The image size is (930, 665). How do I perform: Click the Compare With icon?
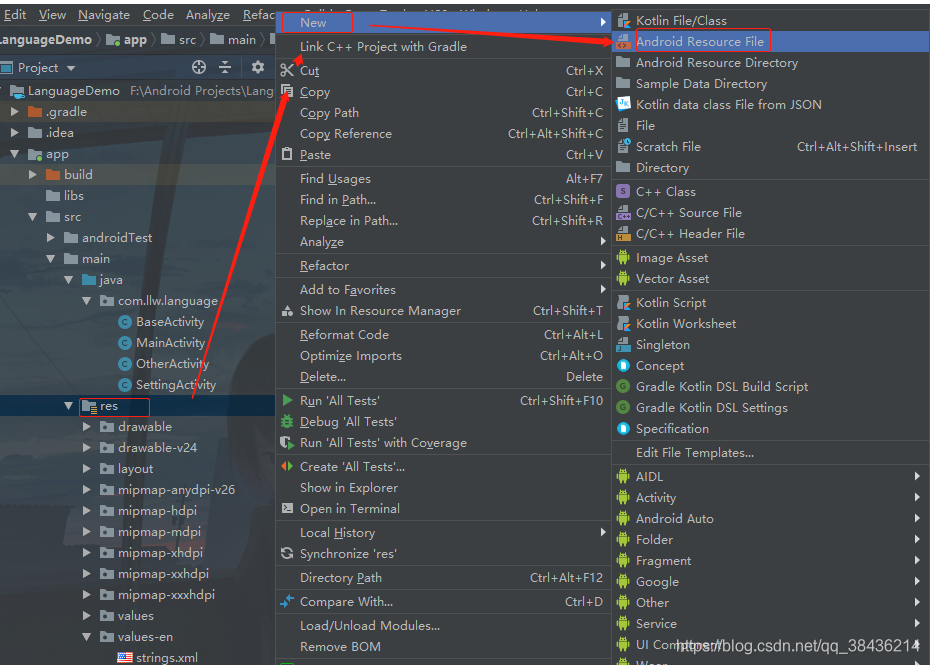287,601
